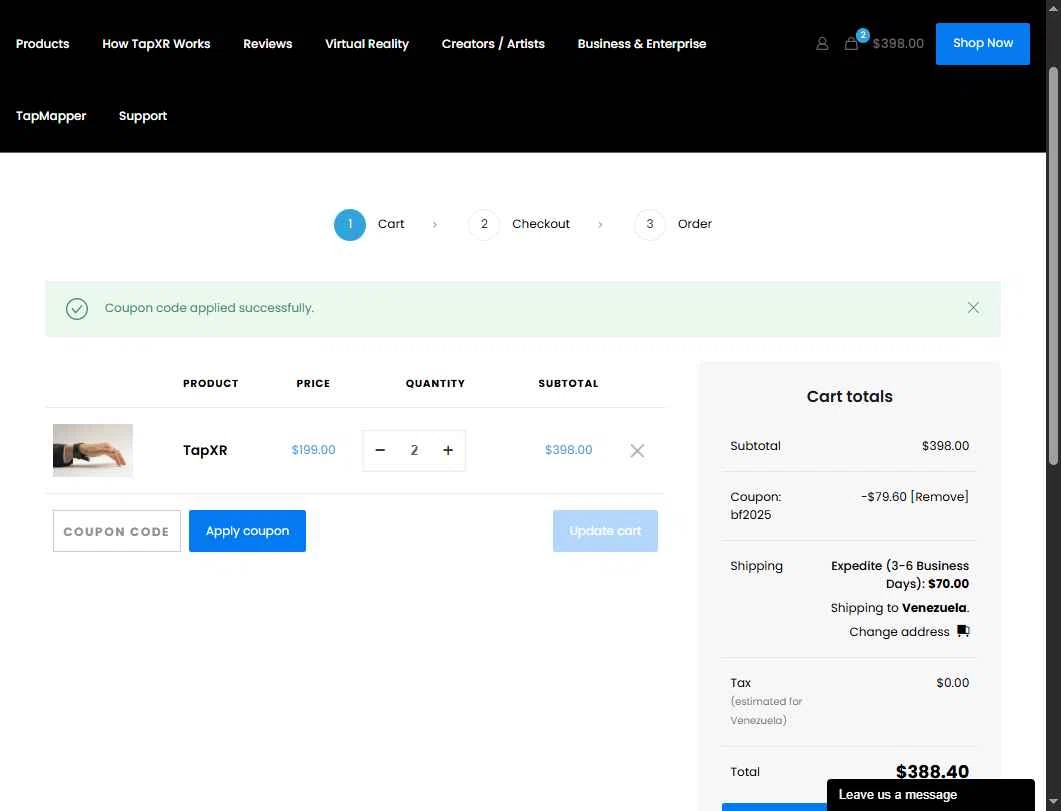Go to the Order step 3 circle

tap(650, 225)
